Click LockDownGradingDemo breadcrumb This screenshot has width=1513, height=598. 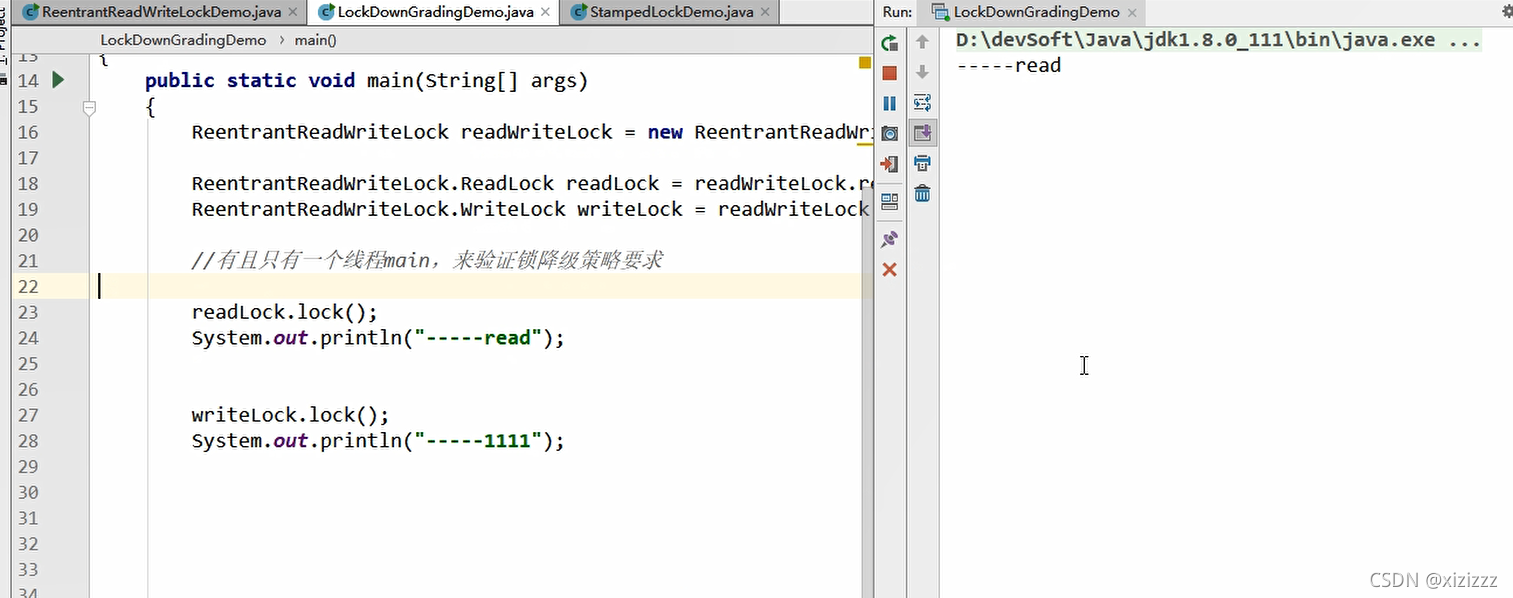[183, 40]
